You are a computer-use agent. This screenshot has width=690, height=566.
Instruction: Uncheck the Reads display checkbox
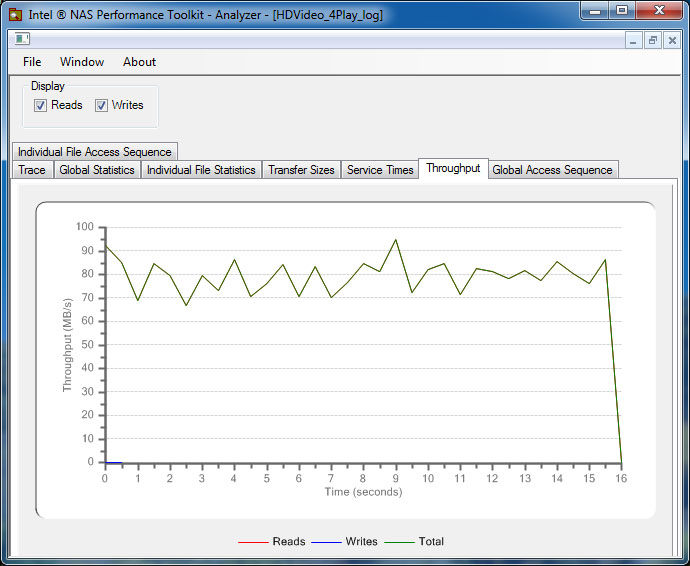coord(41,105)
